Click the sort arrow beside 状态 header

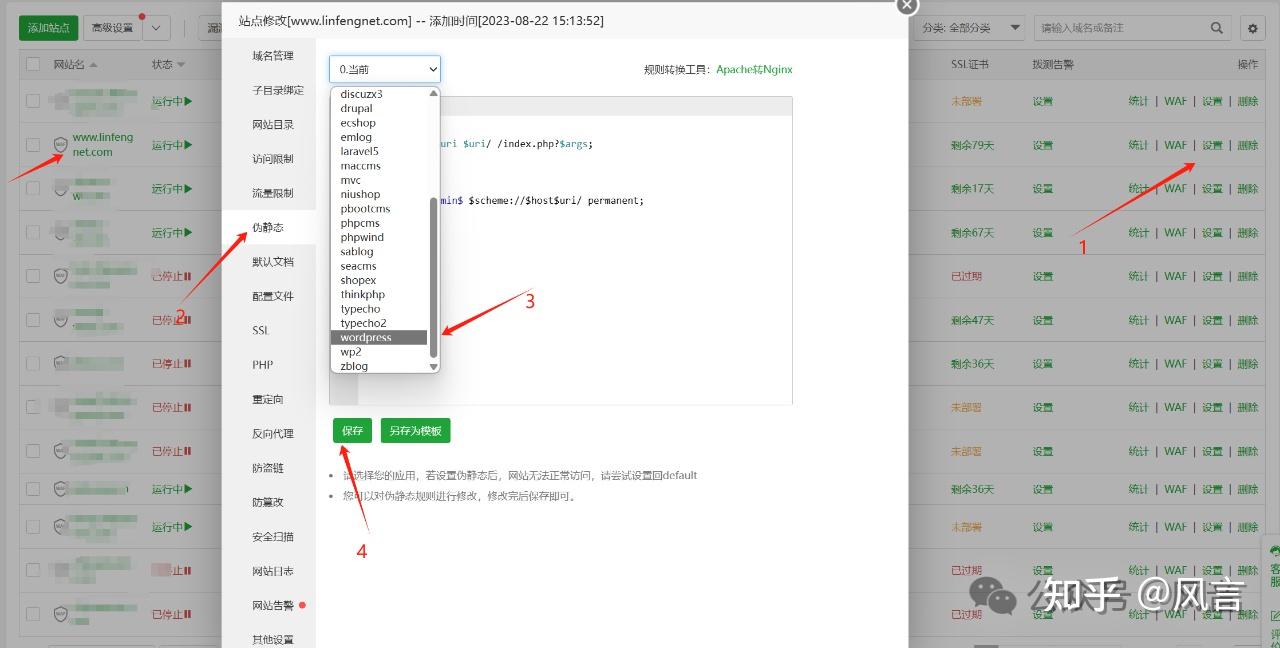pyautogui.click(x=182, y=65)
